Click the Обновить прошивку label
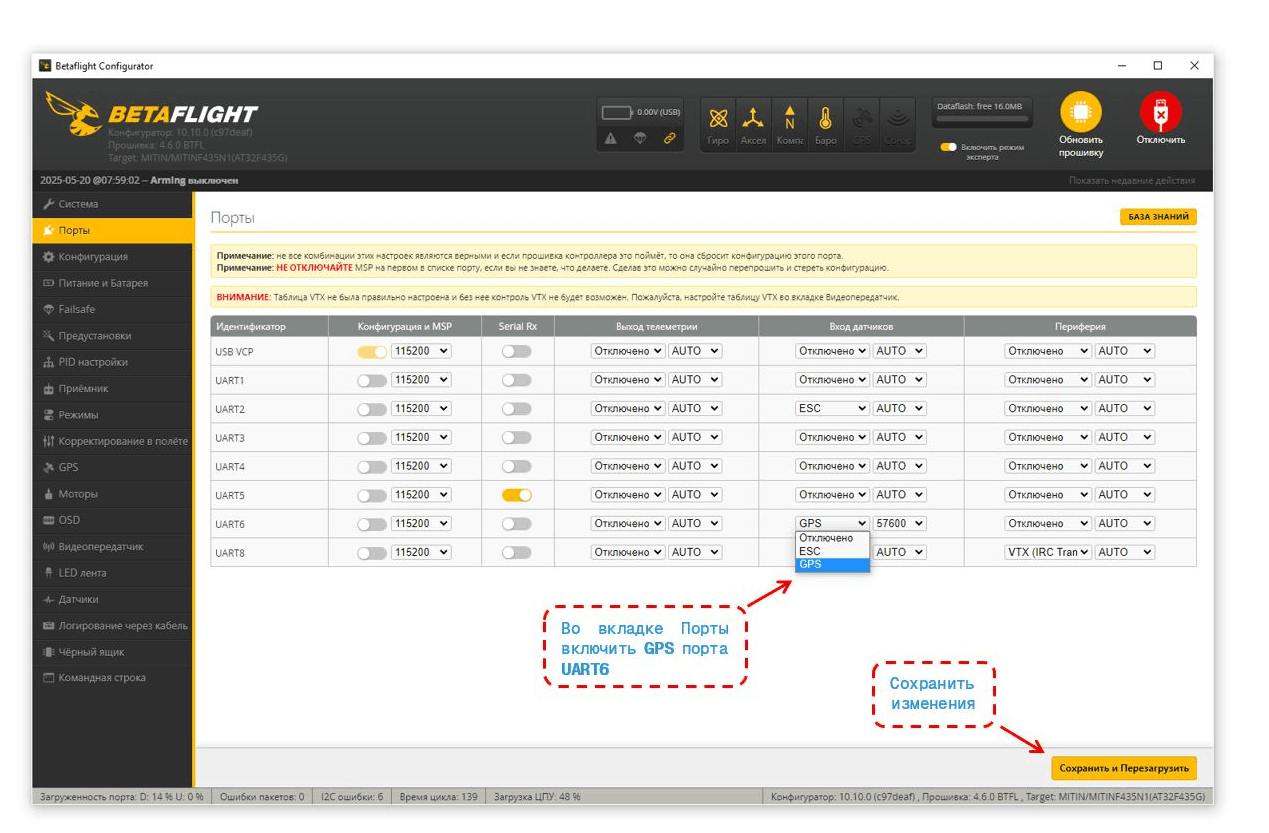The height and width of the screenshot is (833, 1269). tap(1080, 146)
